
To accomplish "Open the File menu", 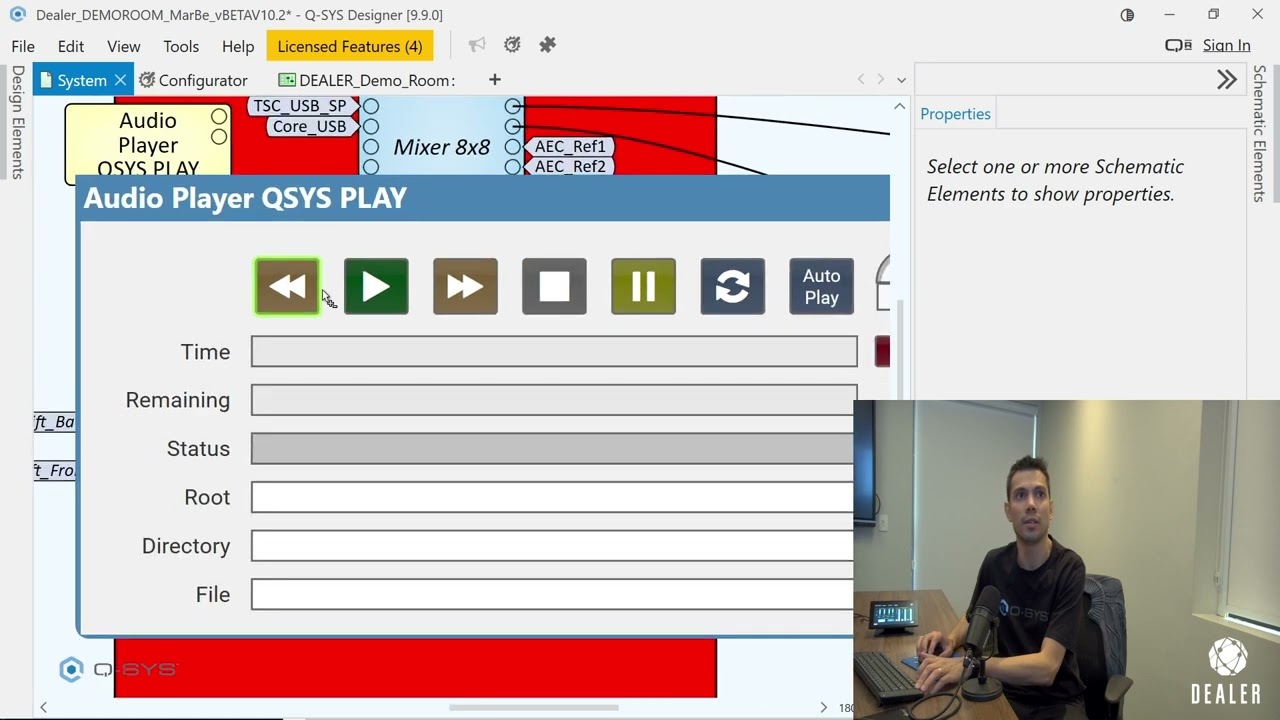I will [x=23, y=46].
